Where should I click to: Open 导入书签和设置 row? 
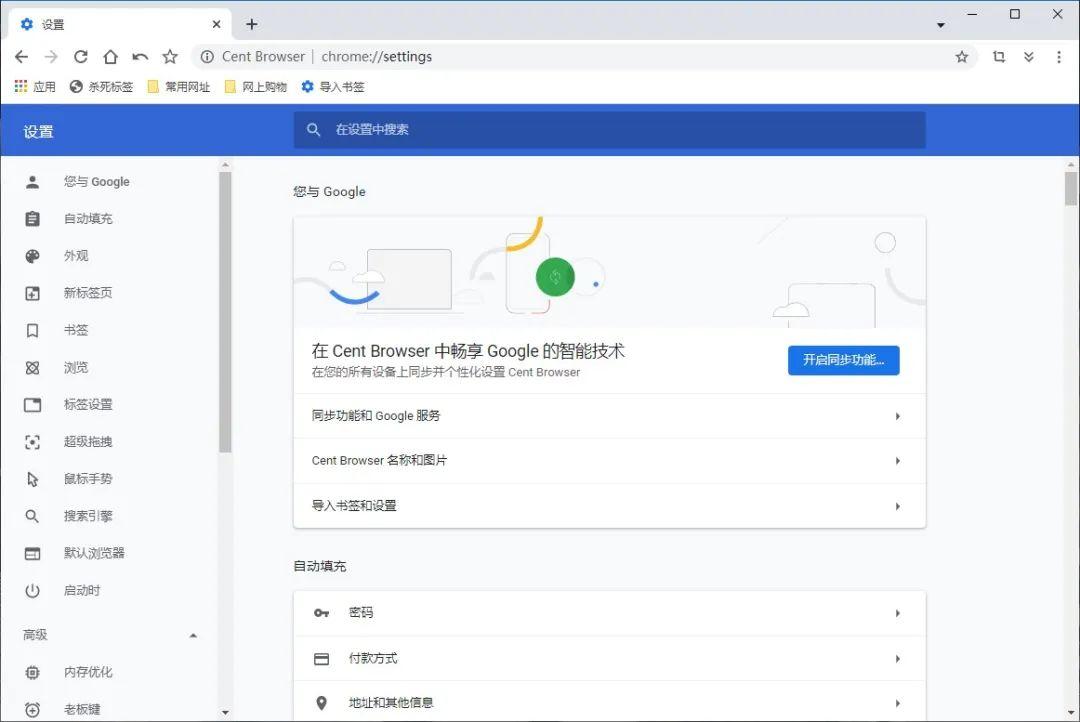coord(610,506)
